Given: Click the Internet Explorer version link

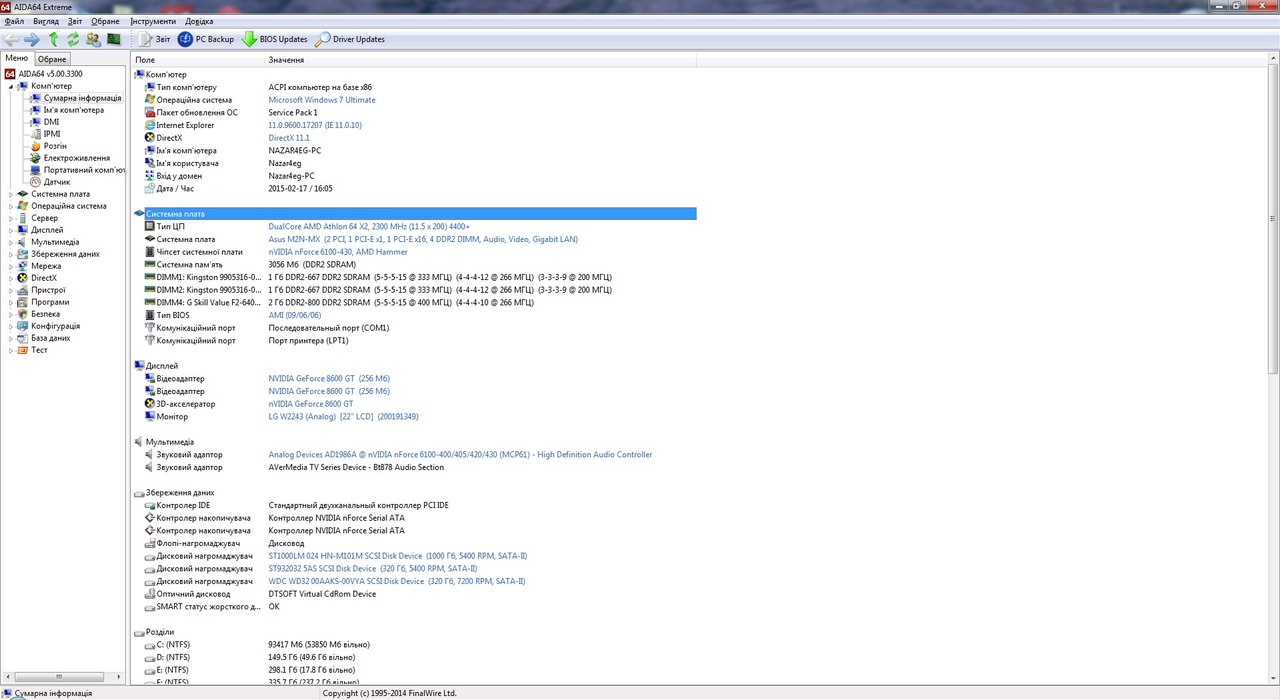Looking at the screenshot, I should (x=315, y=125).
